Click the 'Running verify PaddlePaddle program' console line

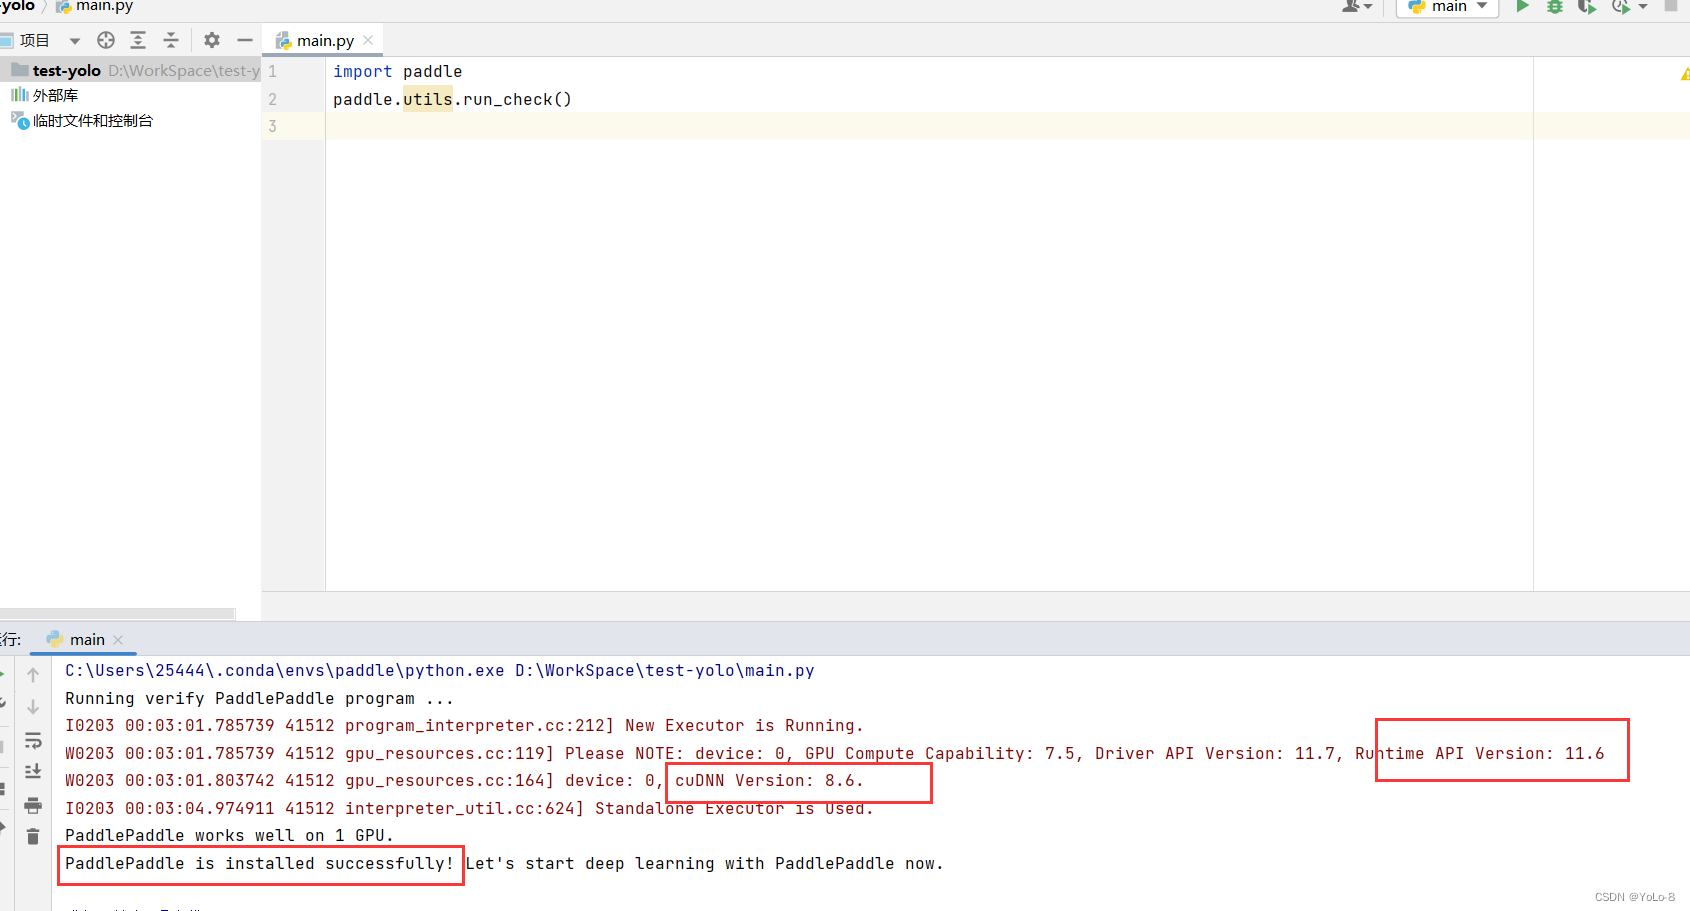(259, 699)
